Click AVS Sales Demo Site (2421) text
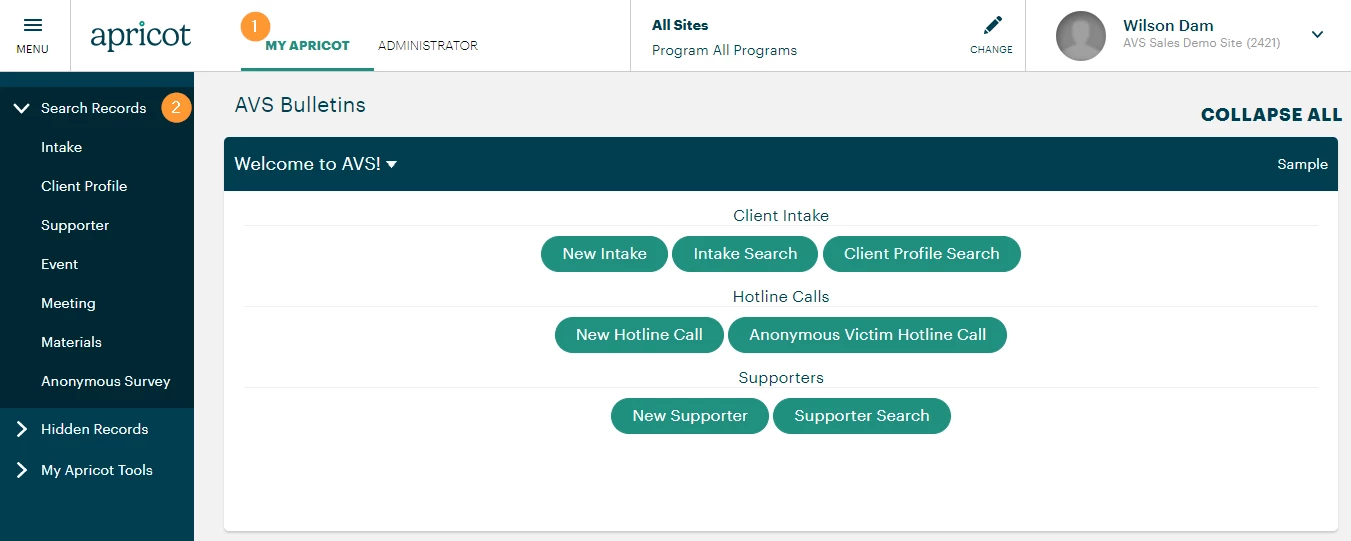The width and height of the screenshot is (1351, 541). tap(1201, 43)
